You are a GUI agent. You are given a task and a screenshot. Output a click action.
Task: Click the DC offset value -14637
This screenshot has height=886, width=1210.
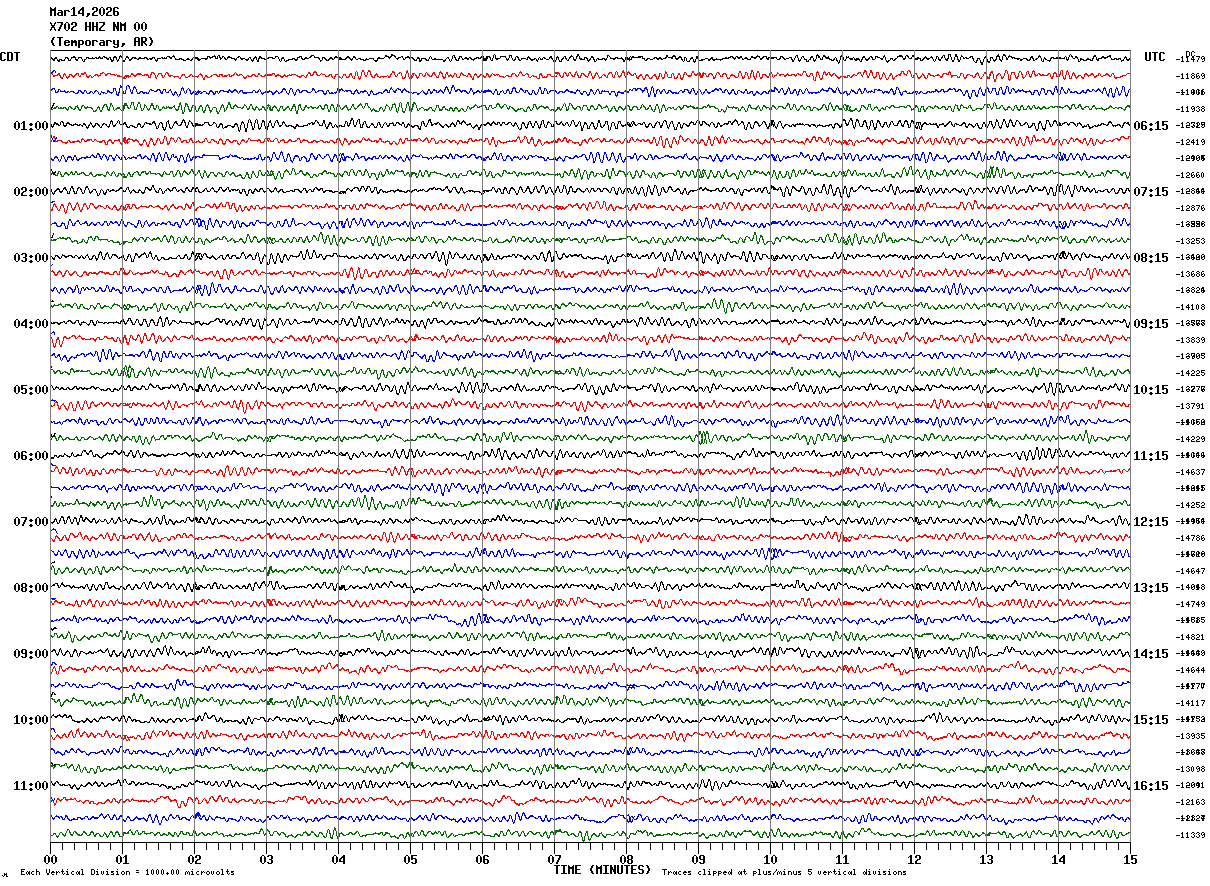[1190, 472]
